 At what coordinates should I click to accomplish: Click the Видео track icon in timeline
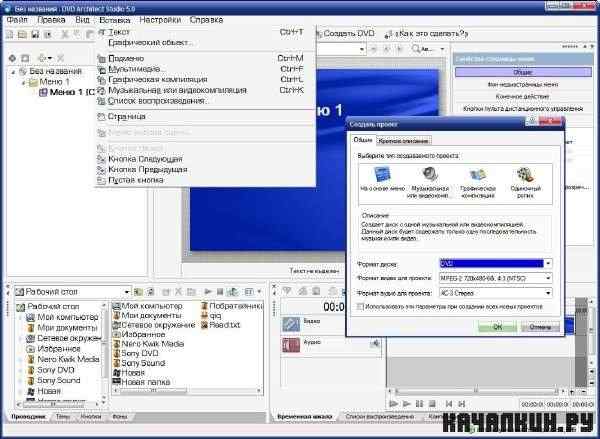pos(291,325)
